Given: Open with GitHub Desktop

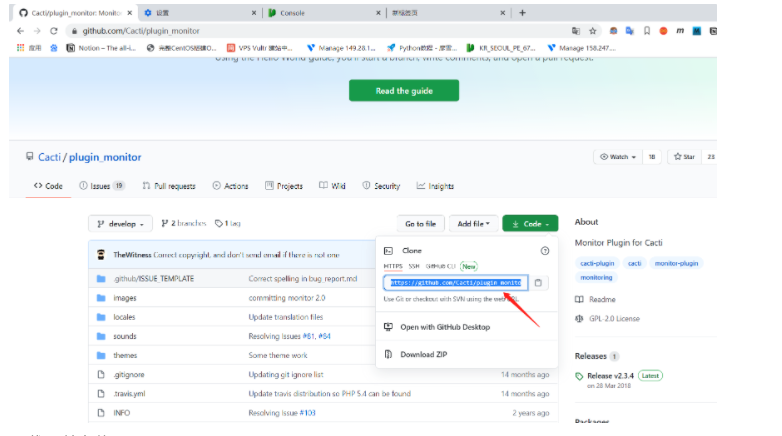Looking at the screenshot, I should (x=444, y=326).
